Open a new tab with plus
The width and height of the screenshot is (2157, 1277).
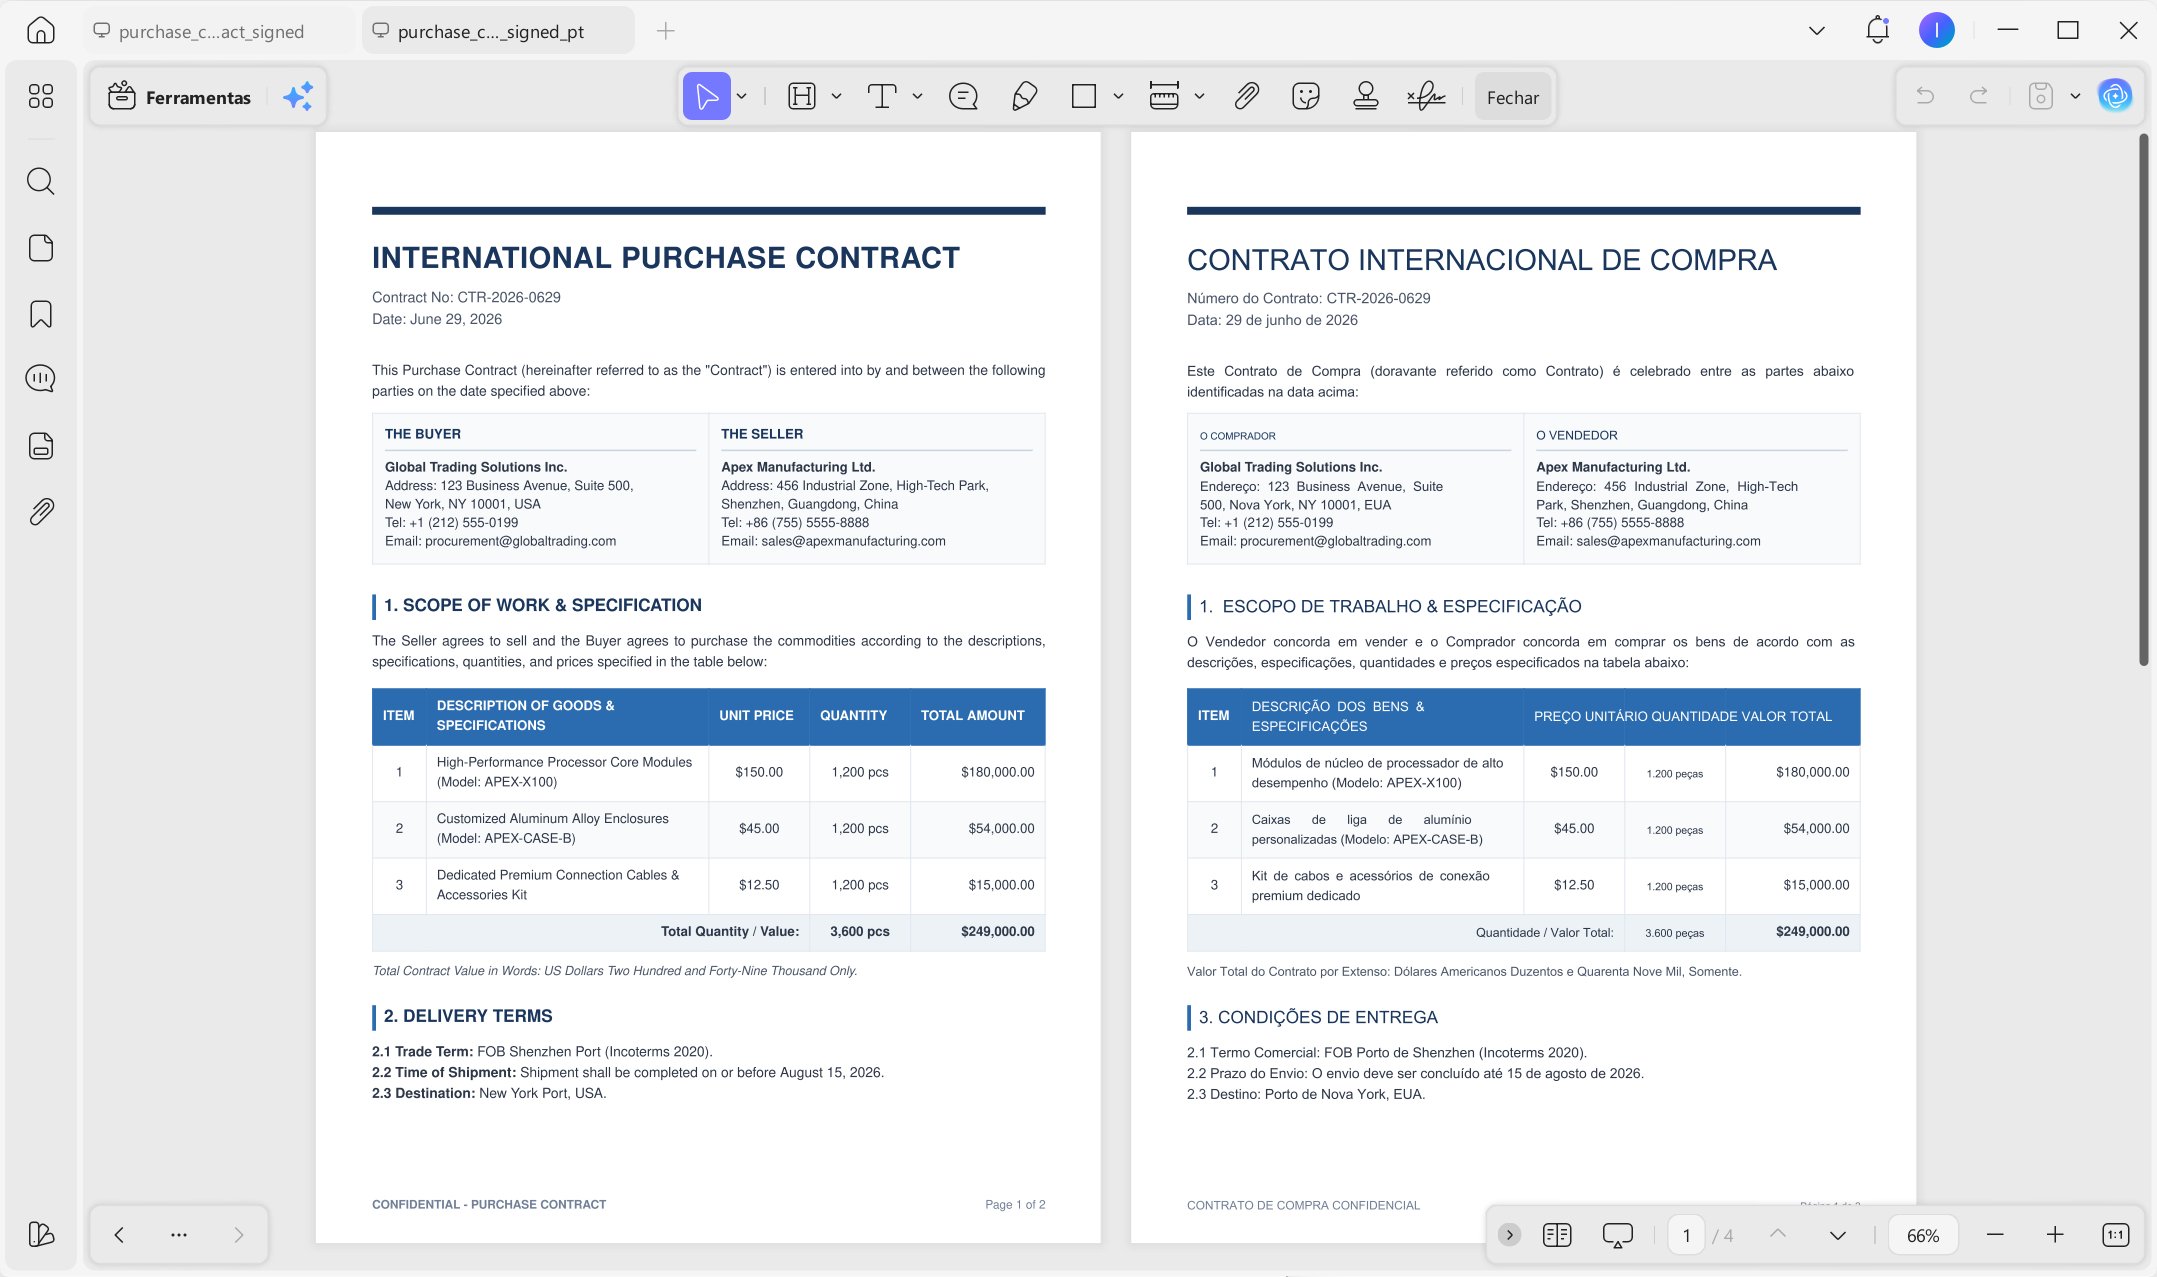click(x=666, y=31)
